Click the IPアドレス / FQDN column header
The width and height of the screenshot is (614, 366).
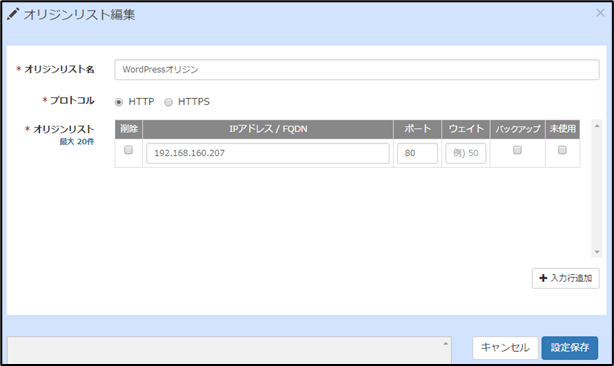[x=268, y=129]
